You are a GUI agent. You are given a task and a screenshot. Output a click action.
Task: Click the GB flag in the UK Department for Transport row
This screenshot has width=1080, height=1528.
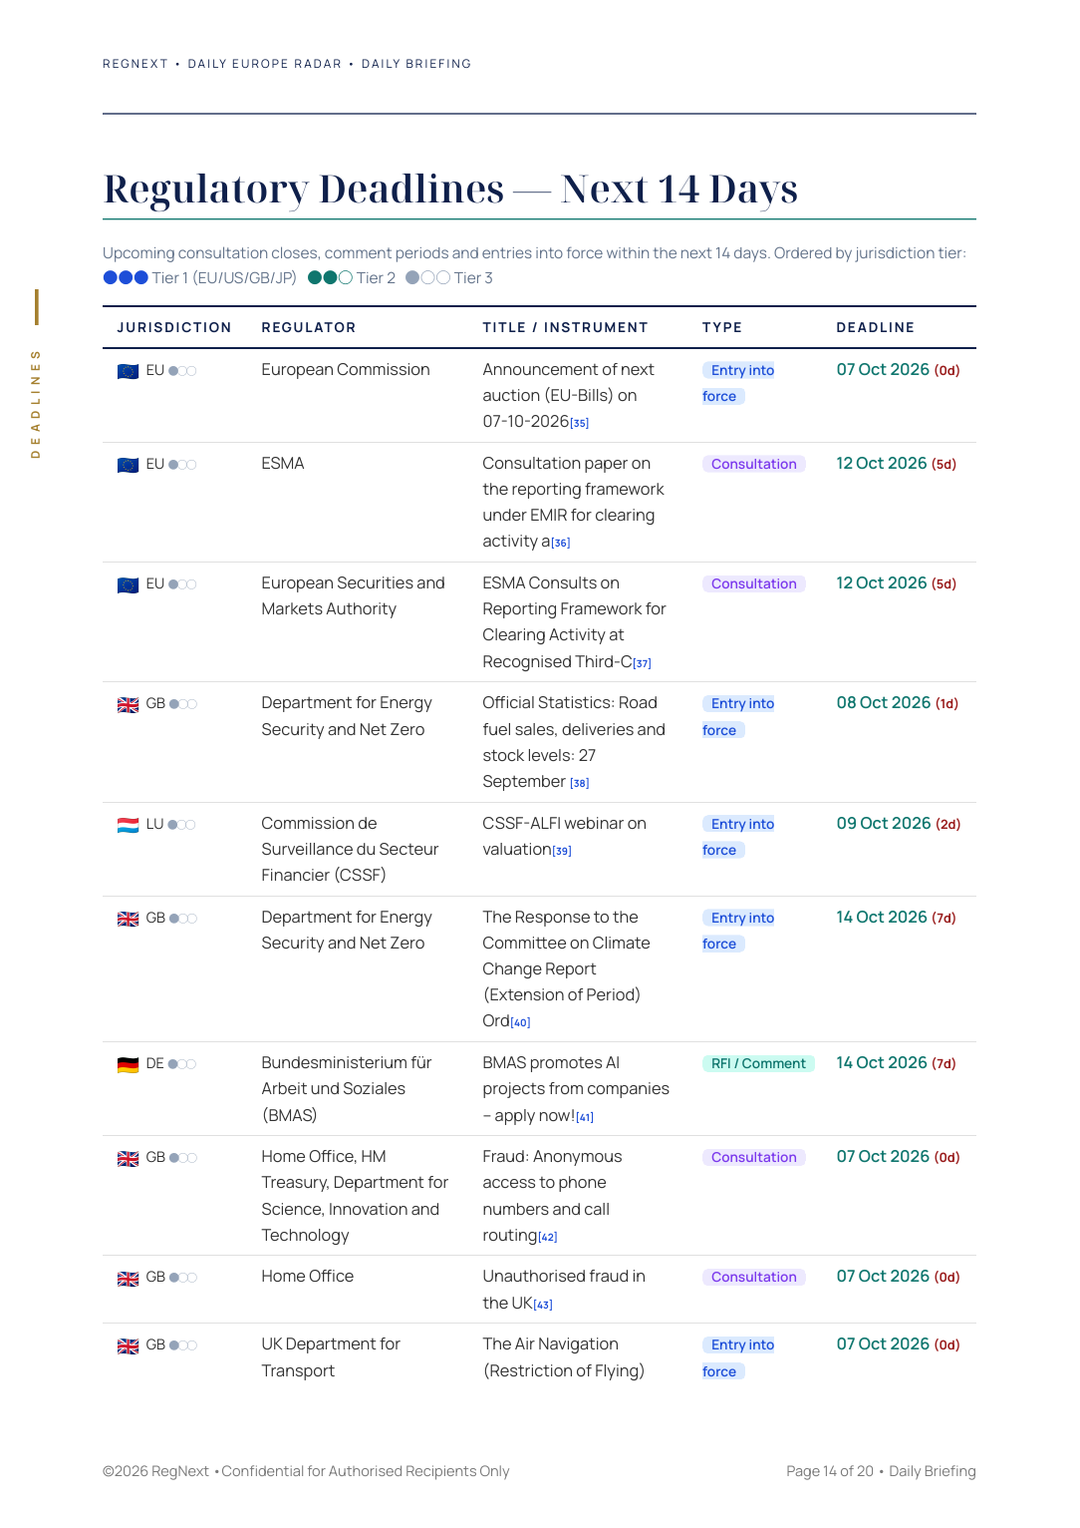coord(128,1347)
